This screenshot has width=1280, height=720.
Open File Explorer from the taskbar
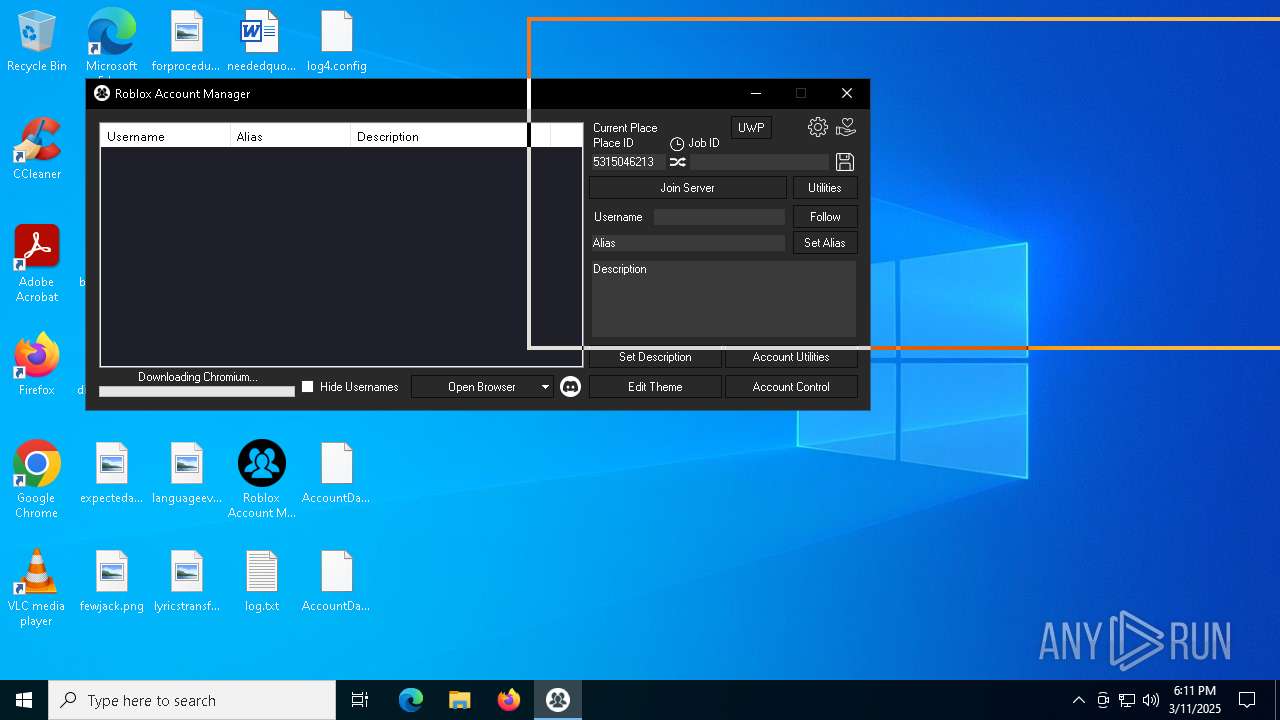[459, 700]
